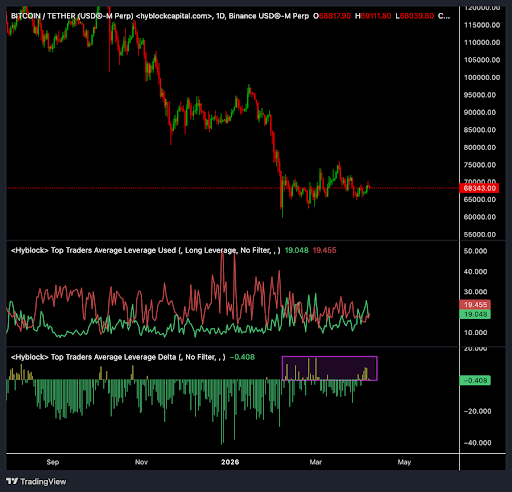Image resolution: width=512 pixels, height=492 pixels.
Task: Click the Nov label on time axis
Action: point(141,462)
